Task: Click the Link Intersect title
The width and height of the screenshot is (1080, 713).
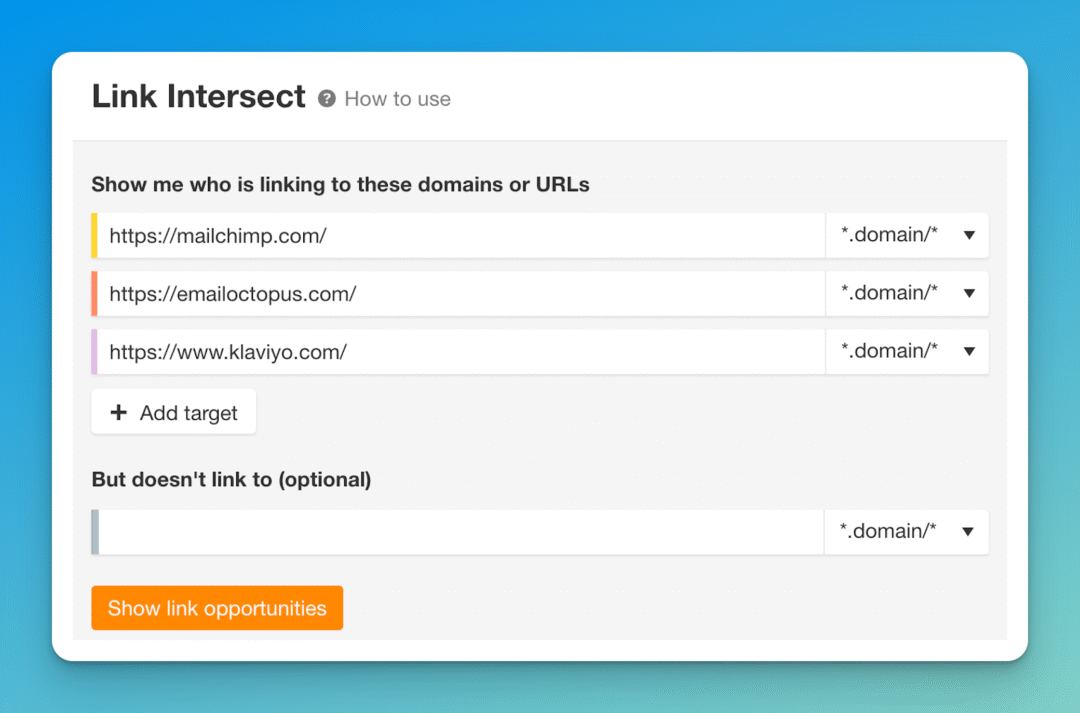Action: tap(198, 96)
